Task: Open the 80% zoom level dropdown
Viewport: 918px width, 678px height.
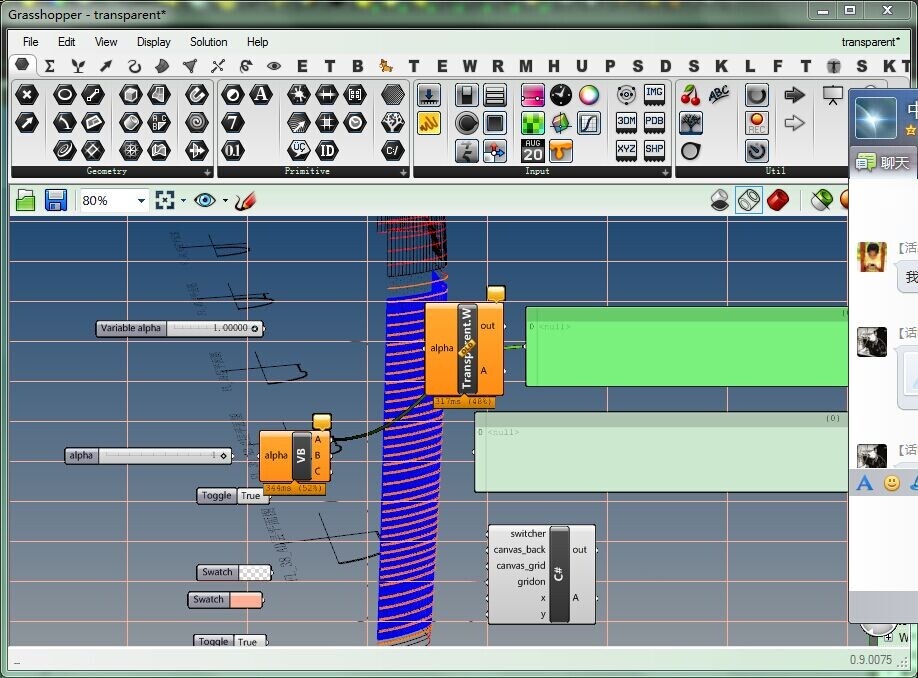Action: 141,201
